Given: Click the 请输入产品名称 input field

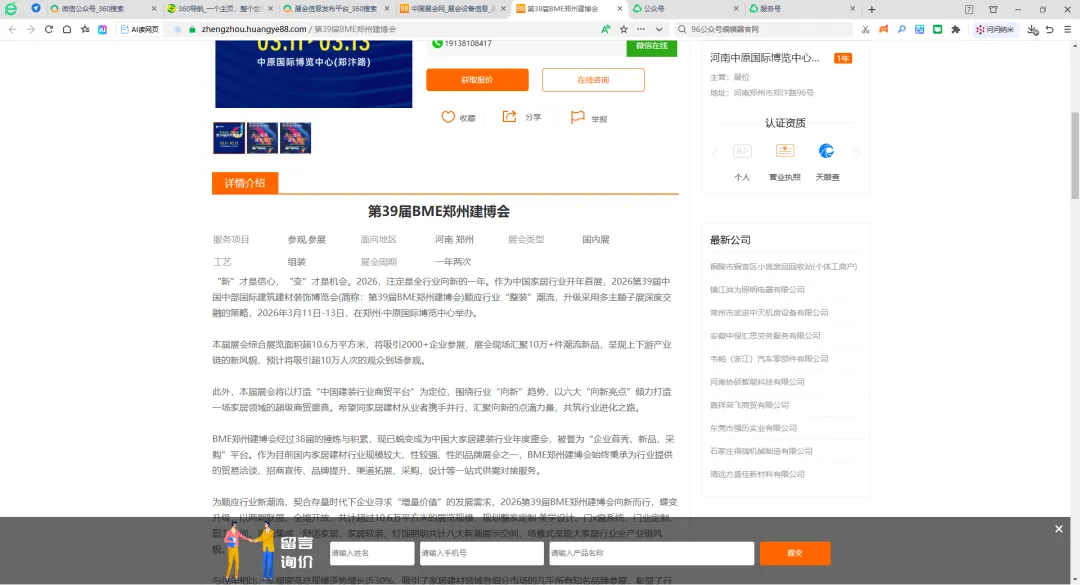Looking at the screenshot, I should coord(652,553).
